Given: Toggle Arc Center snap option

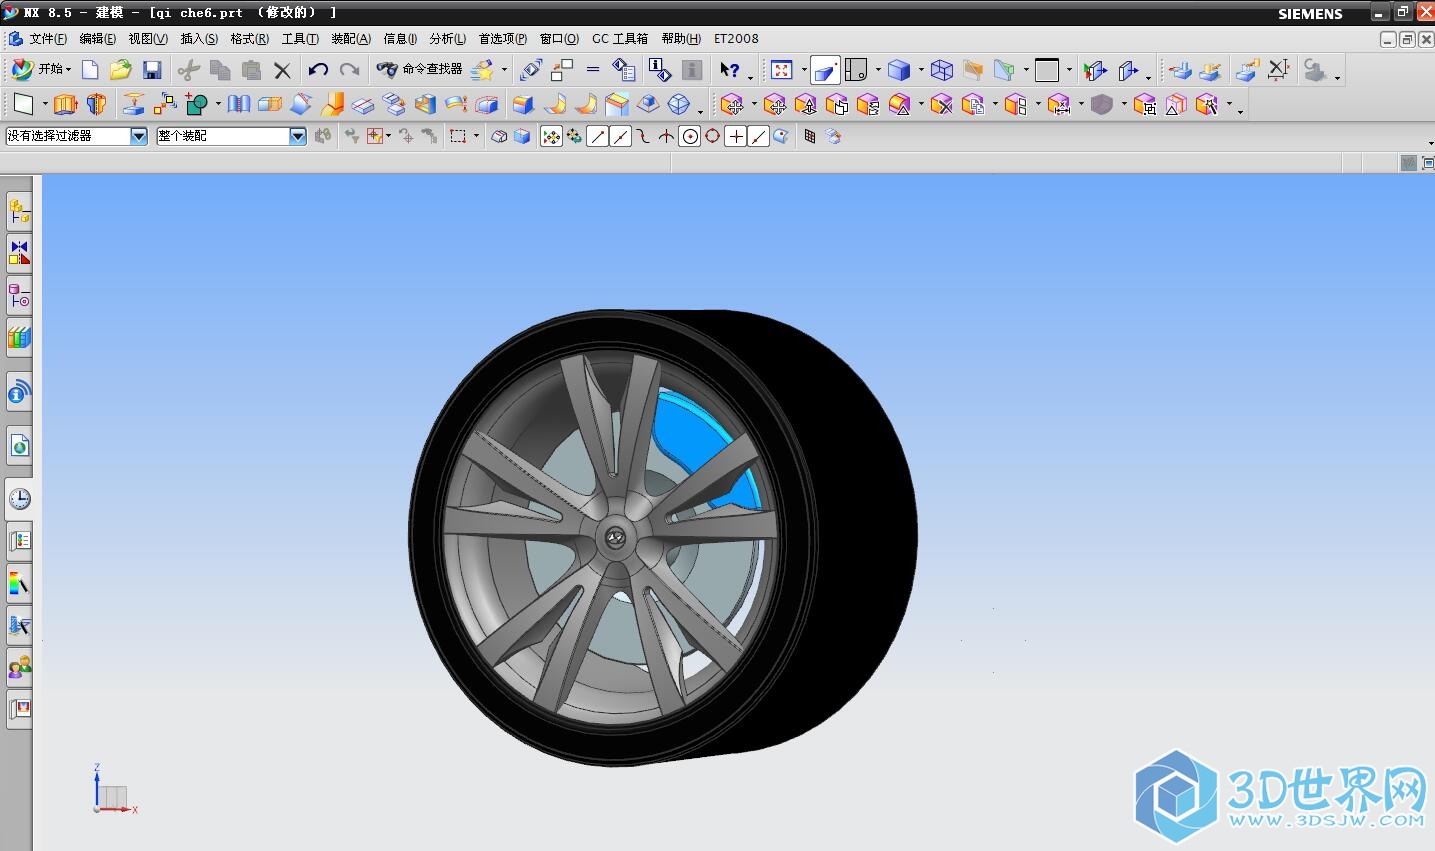Looking at the screenshot, I should [689, 136].
